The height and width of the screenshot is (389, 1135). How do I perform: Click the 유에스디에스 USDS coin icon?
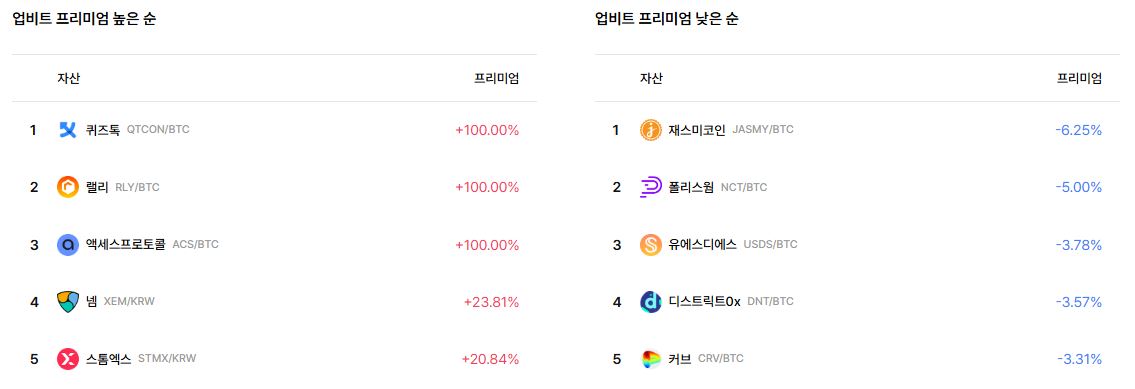click(x=651, y=245)
